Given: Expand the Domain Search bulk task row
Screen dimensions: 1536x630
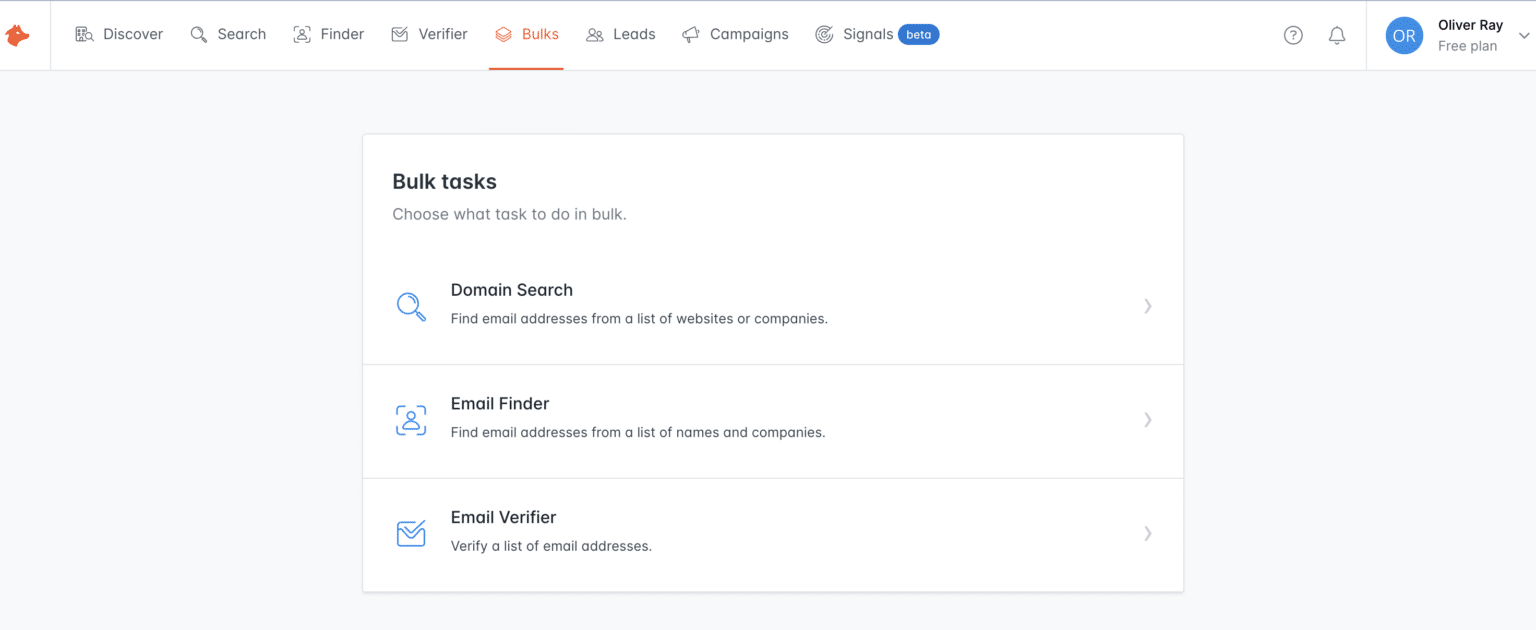Looking at the screenshot, I should tap(1148, 306).
